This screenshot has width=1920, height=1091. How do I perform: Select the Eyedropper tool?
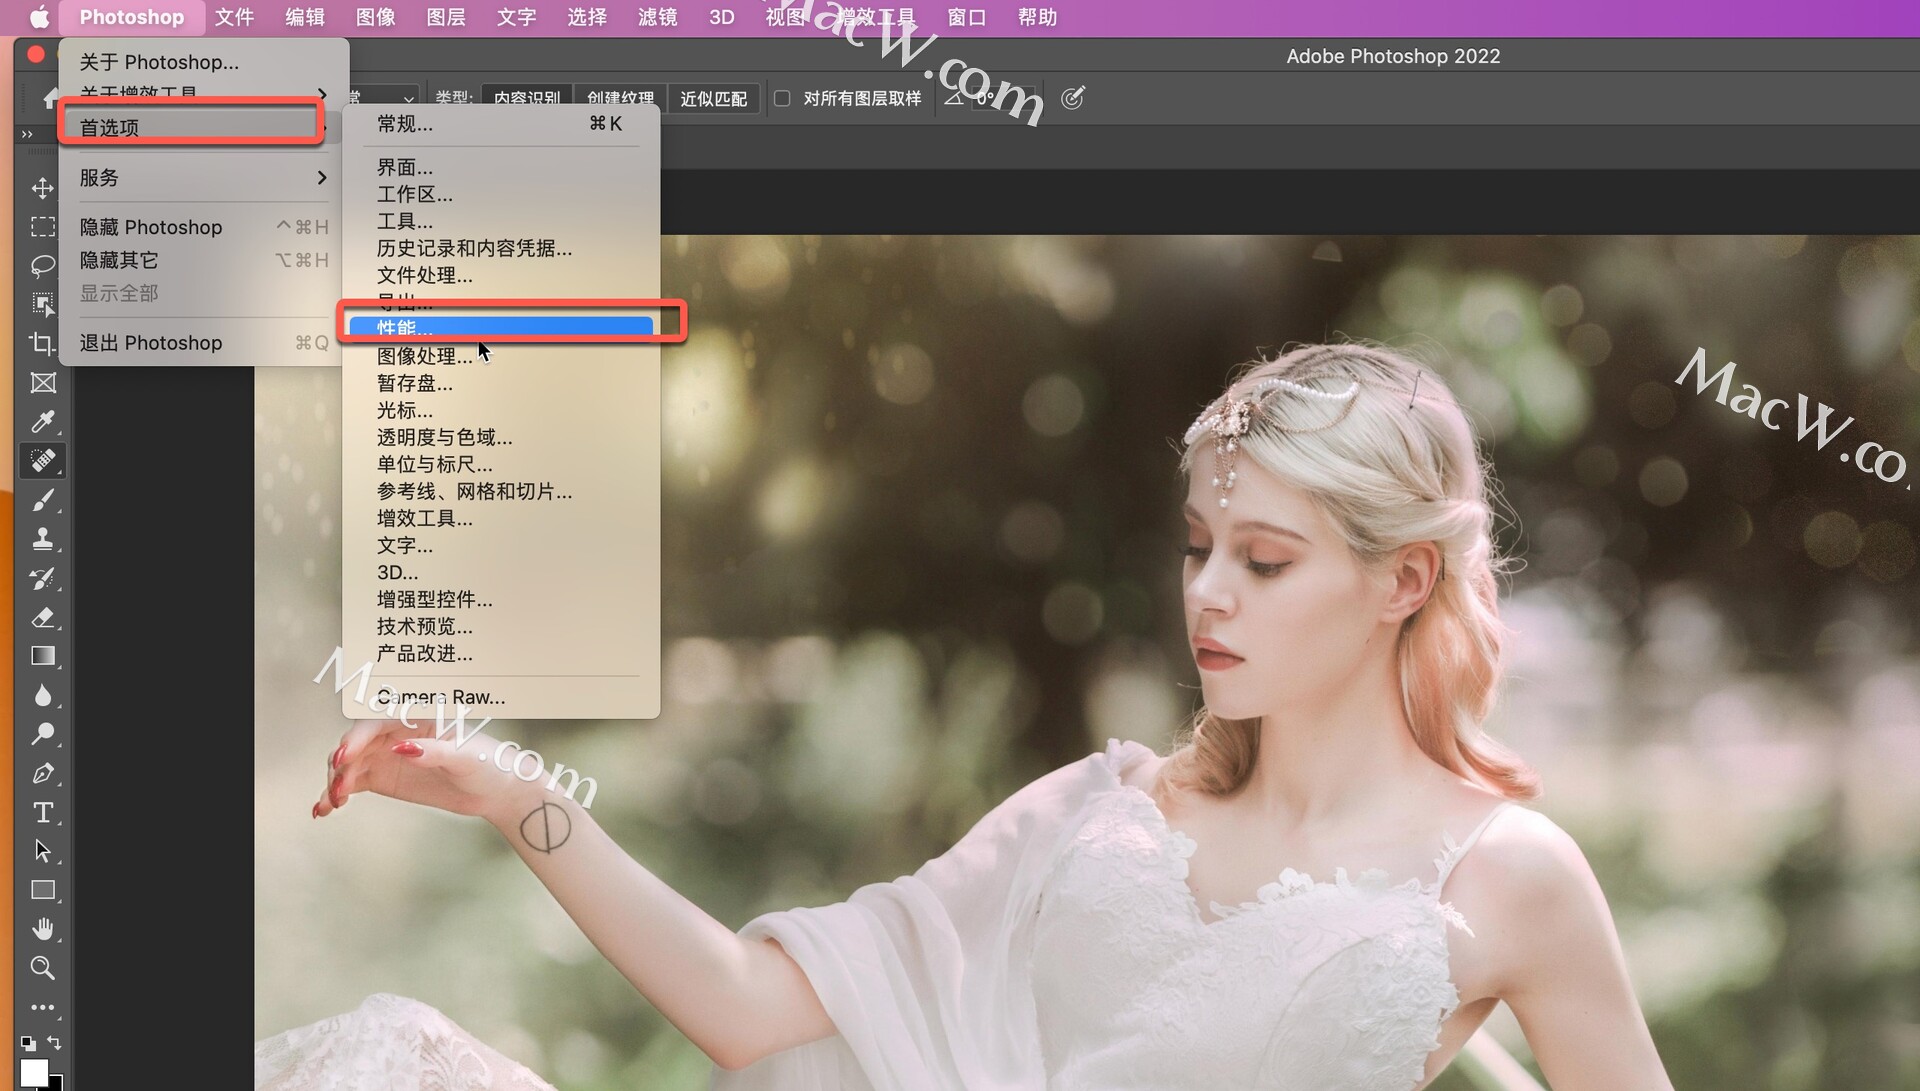coord(42,422)
